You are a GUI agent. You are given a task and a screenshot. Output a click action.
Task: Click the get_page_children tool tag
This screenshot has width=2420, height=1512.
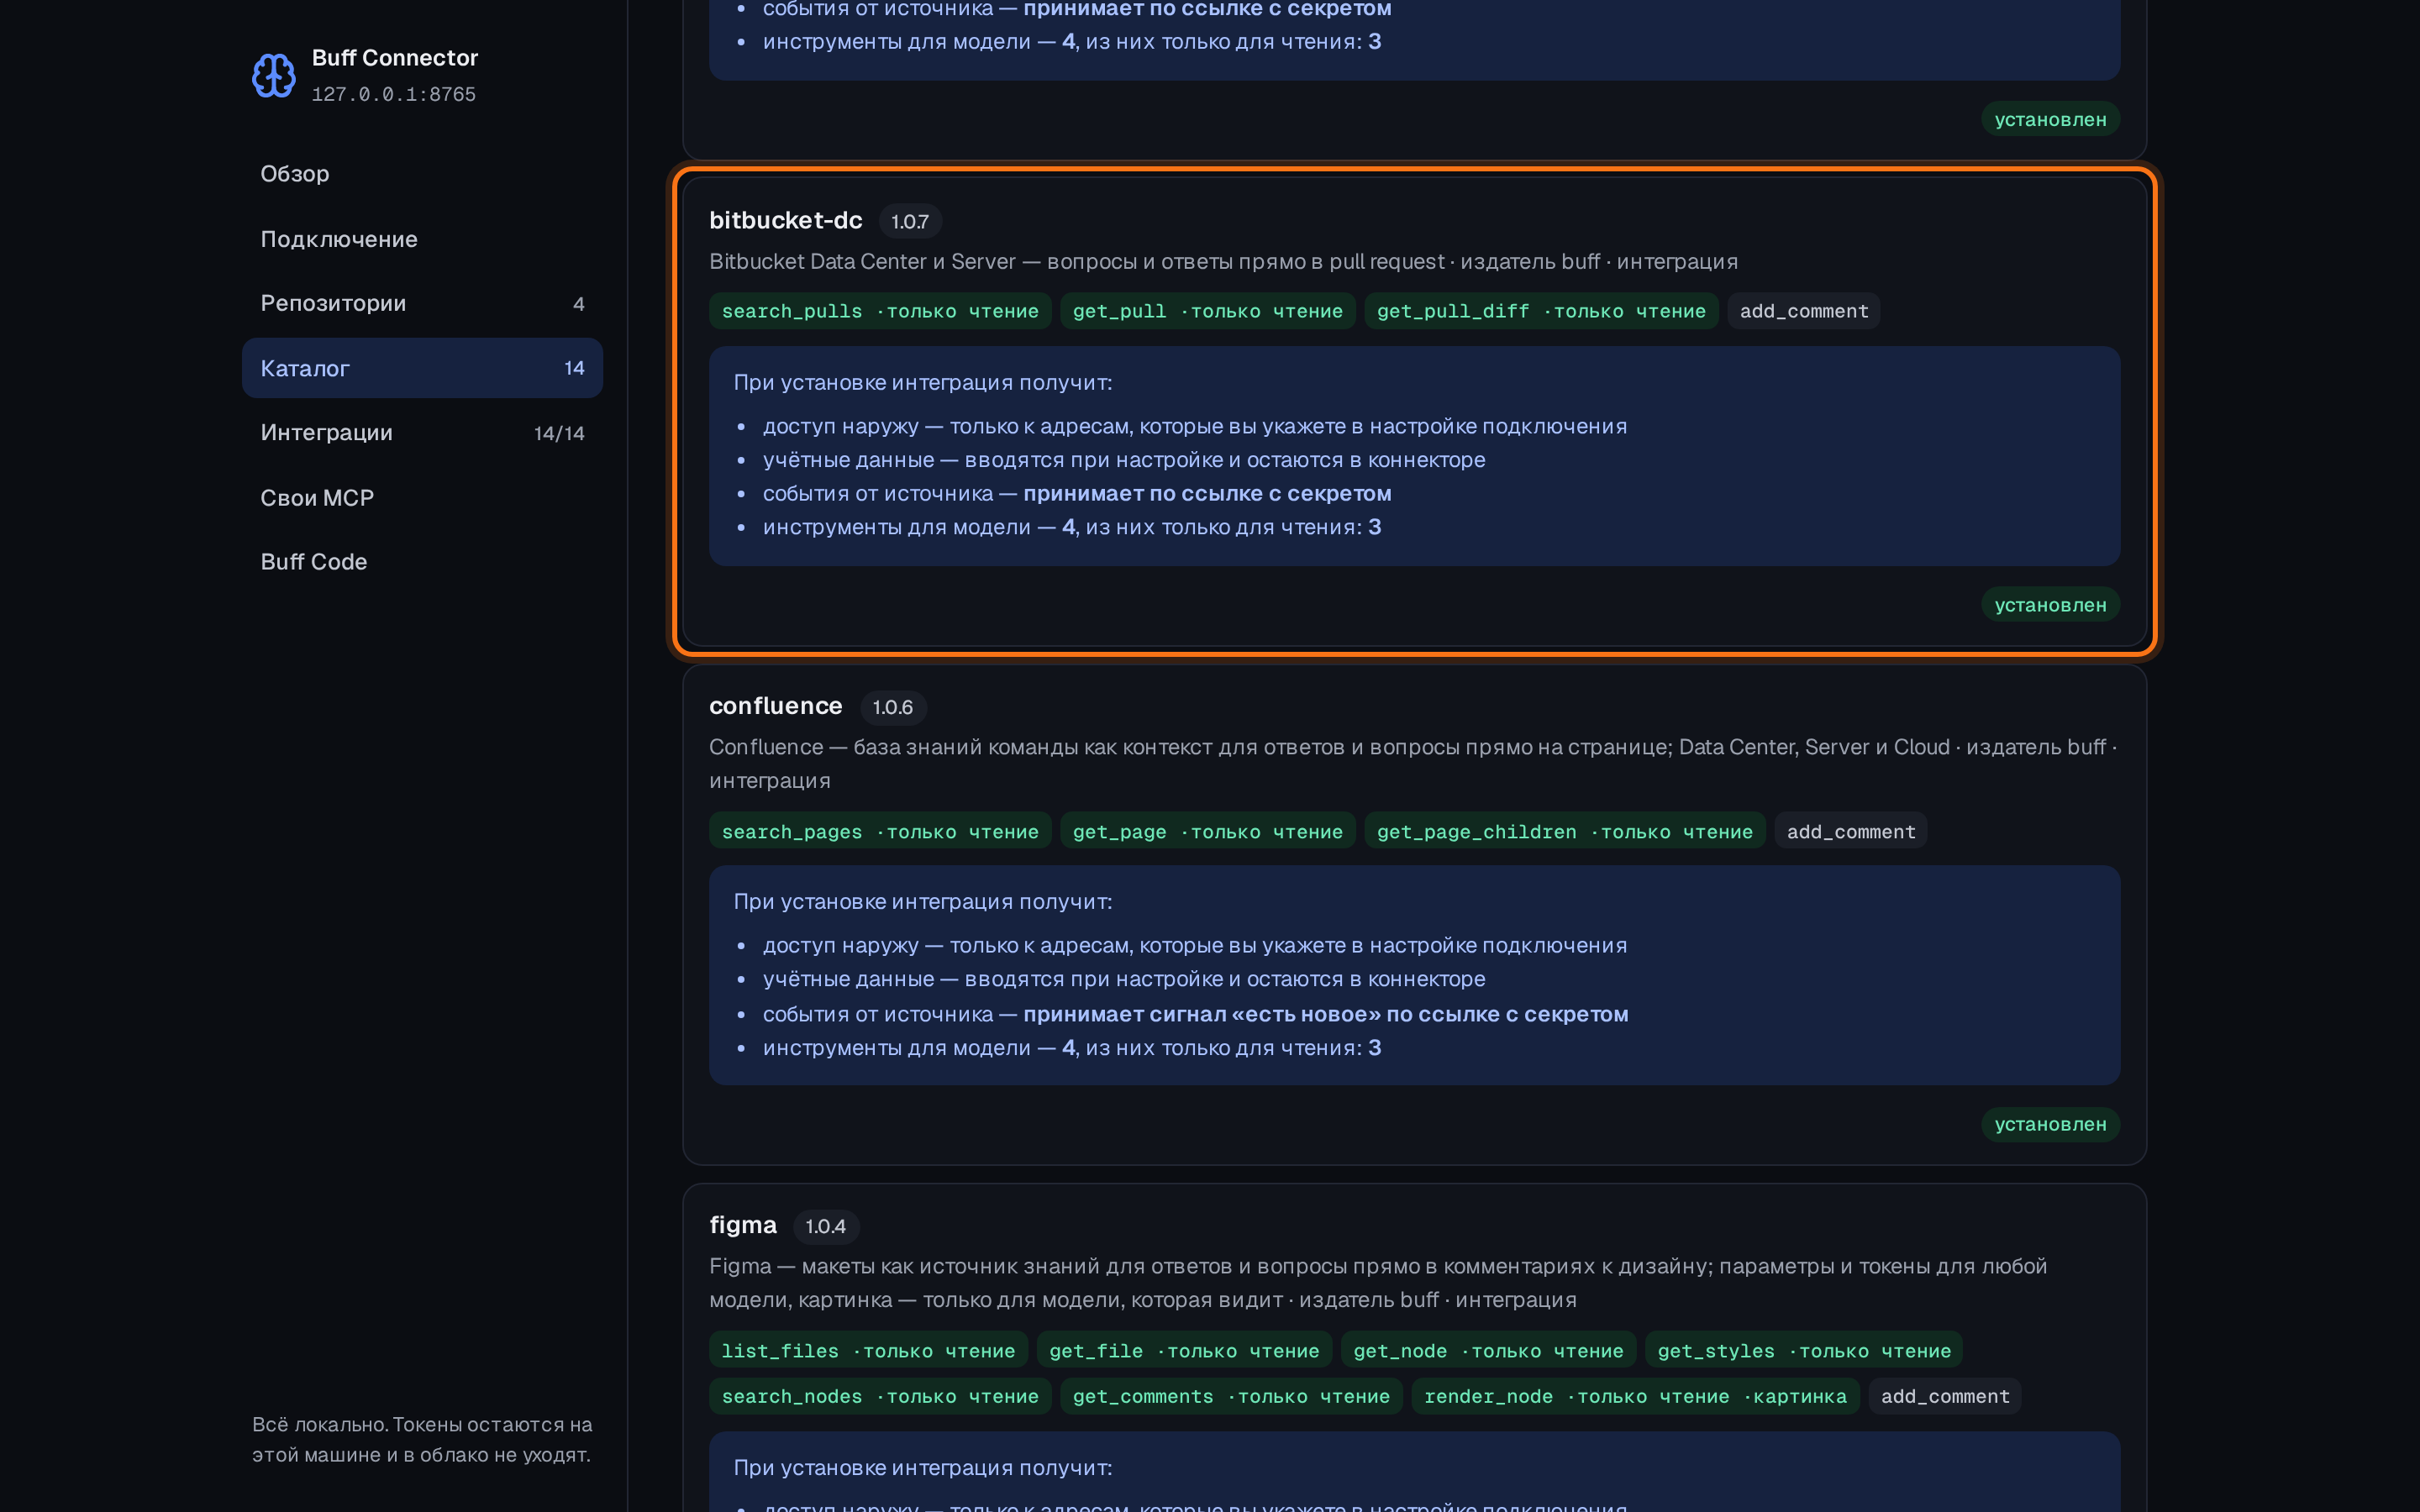click(1564, 831)
